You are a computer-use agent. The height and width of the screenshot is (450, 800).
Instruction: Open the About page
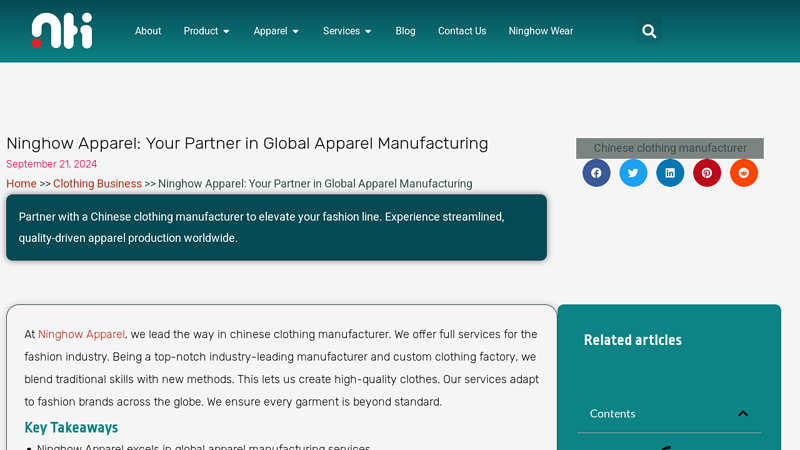[148, 31]
